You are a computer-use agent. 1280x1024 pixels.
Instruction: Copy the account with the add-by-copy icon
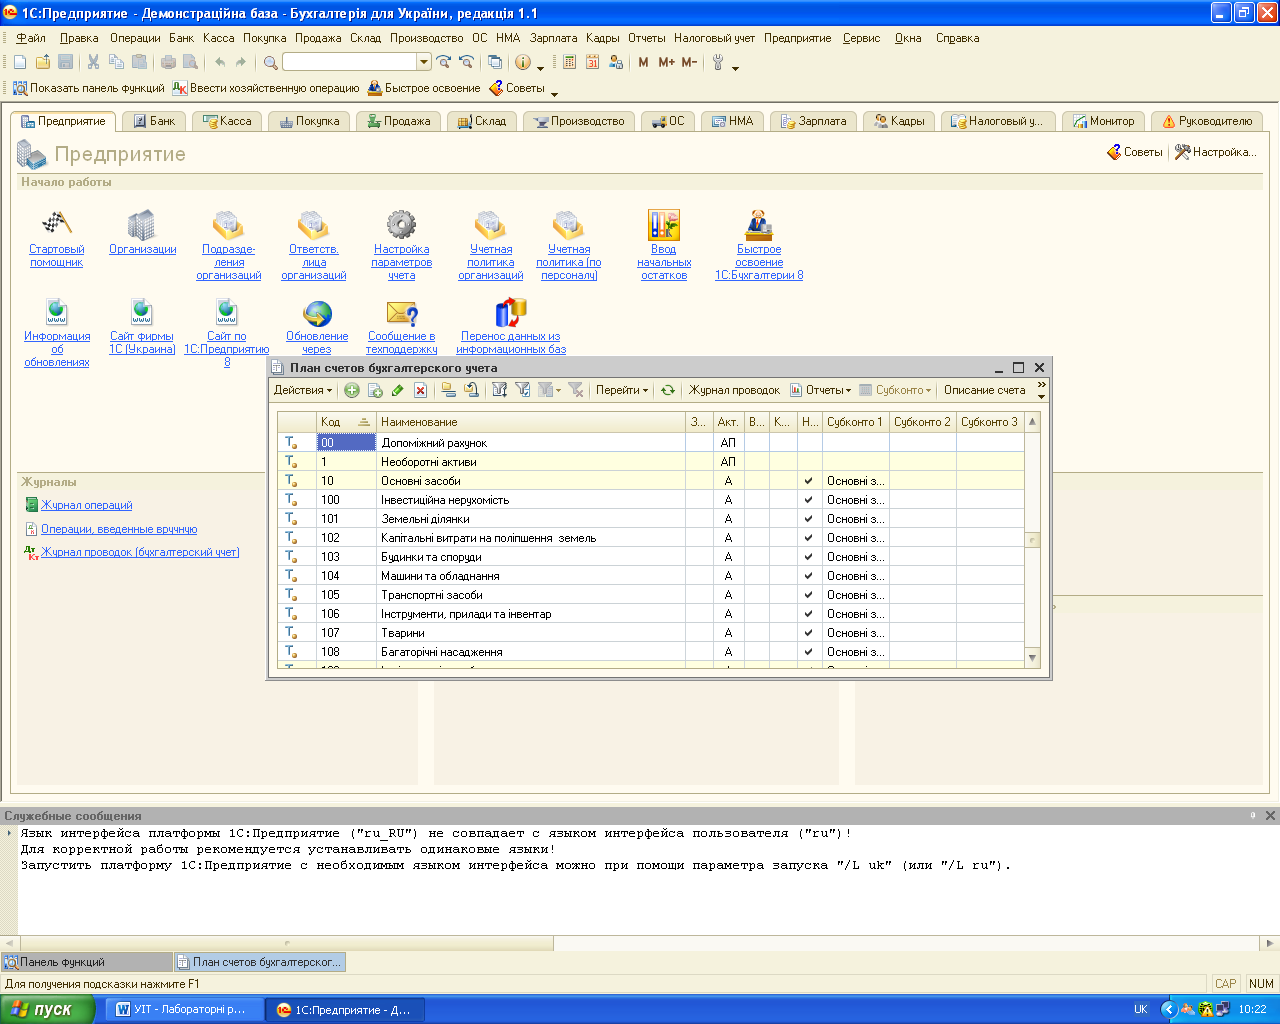[x=375, y=390]
